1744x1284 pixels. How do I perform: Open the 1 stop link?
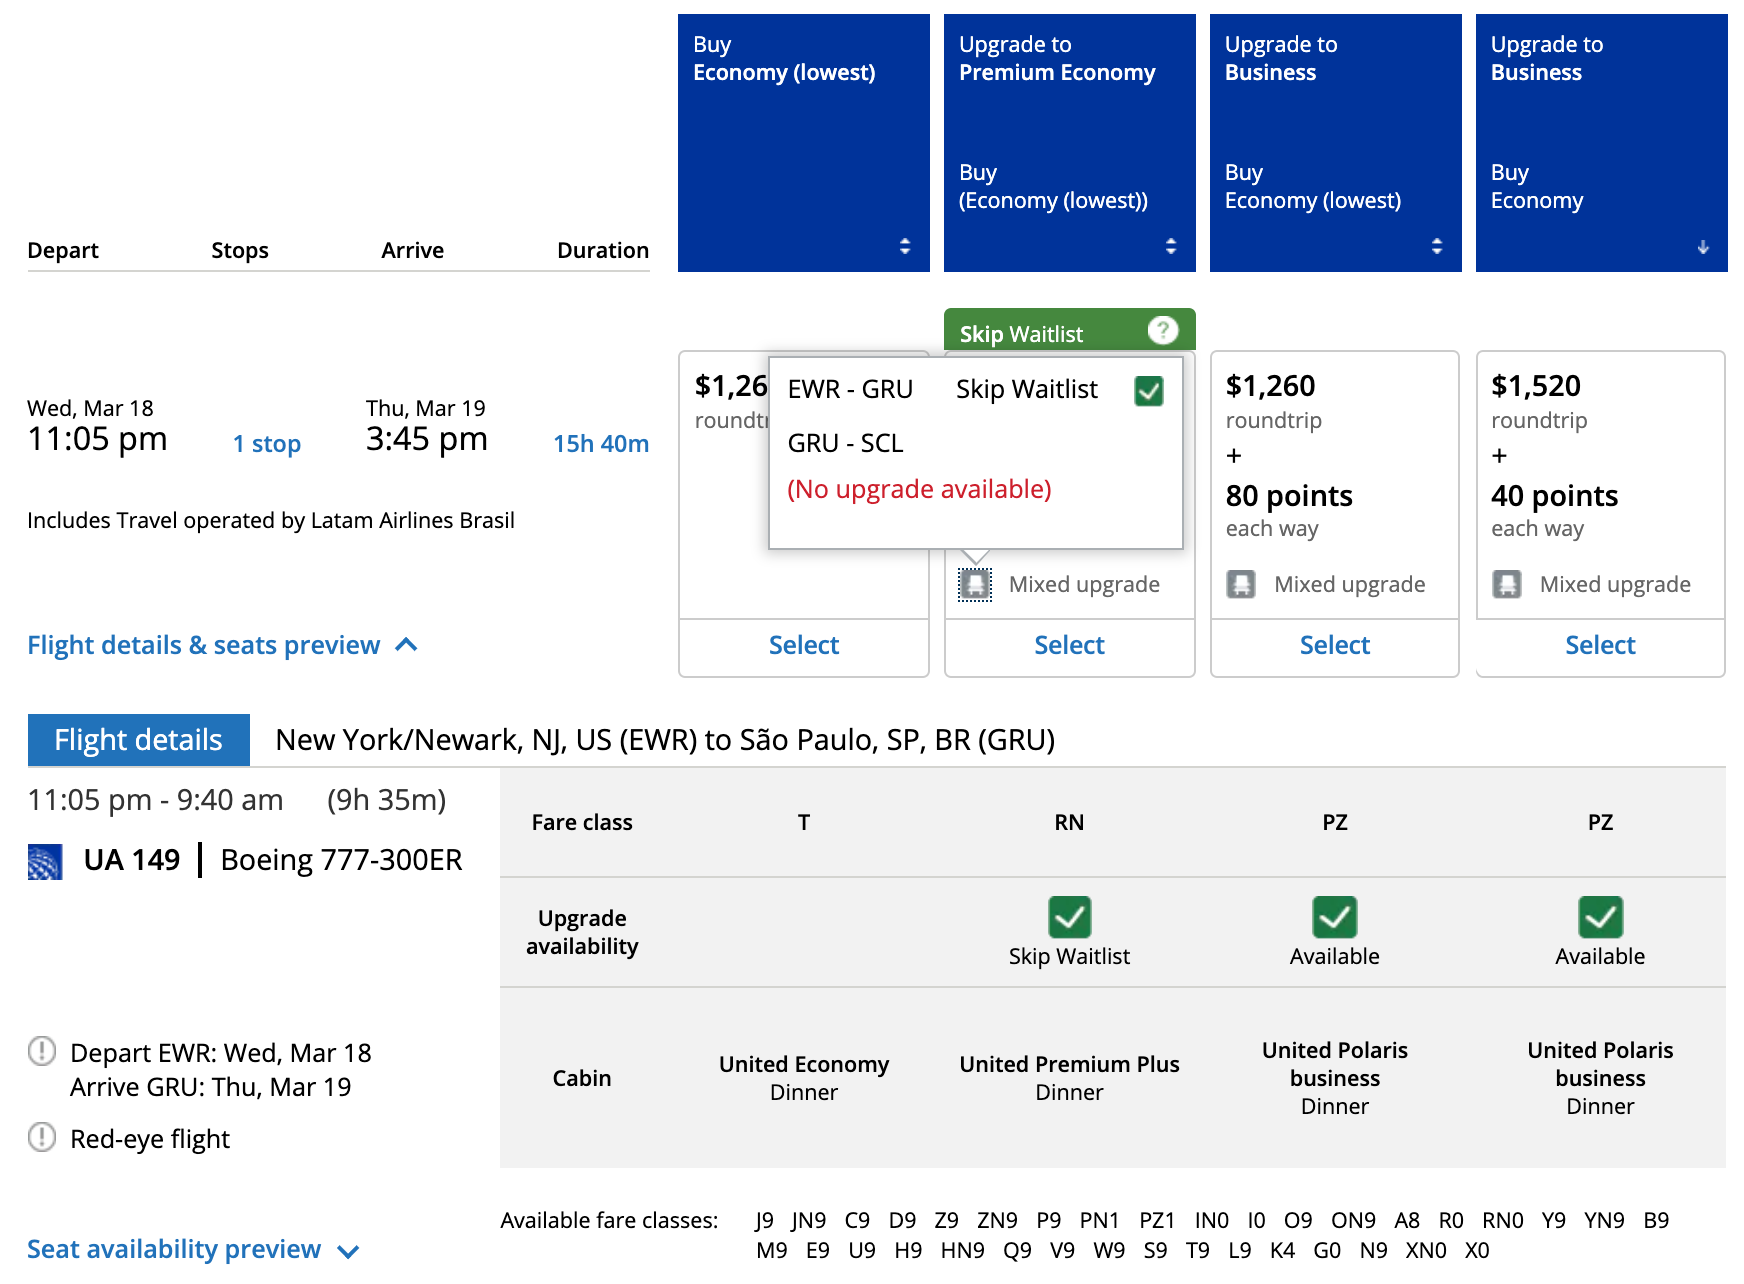coord(267,444)
